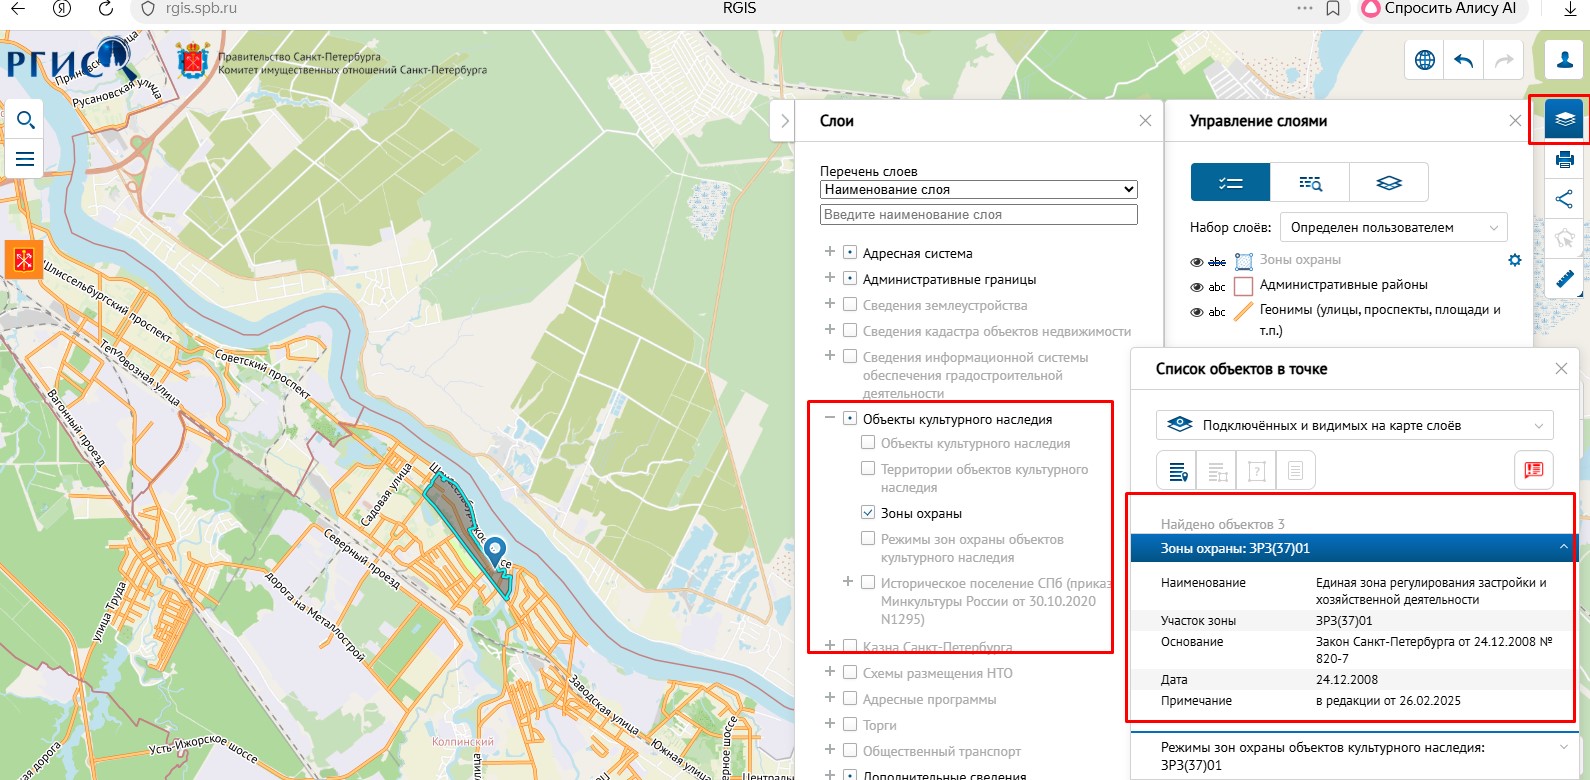Switch to the stacked layers tab
Viewport: 1590px width, 780px height.
click(x=1388, y=183)
